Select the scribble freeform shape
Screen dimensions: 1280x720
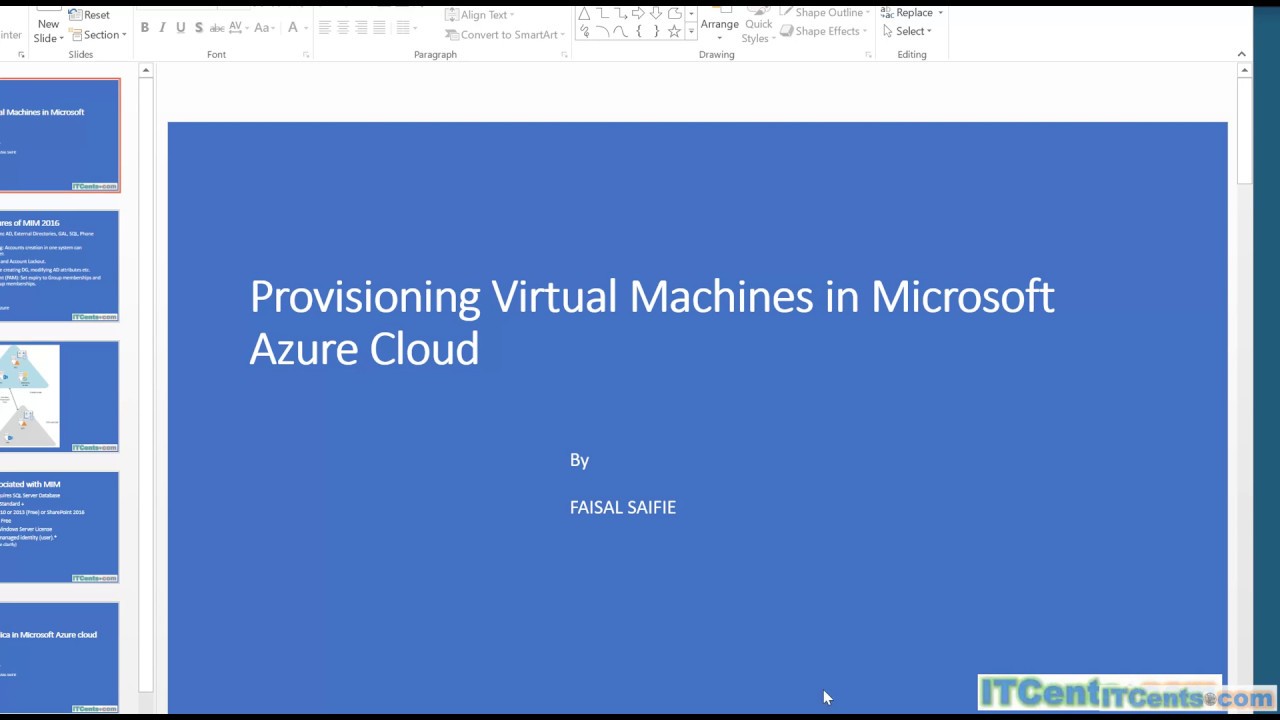pyautogui.click(x=584, y=31)
